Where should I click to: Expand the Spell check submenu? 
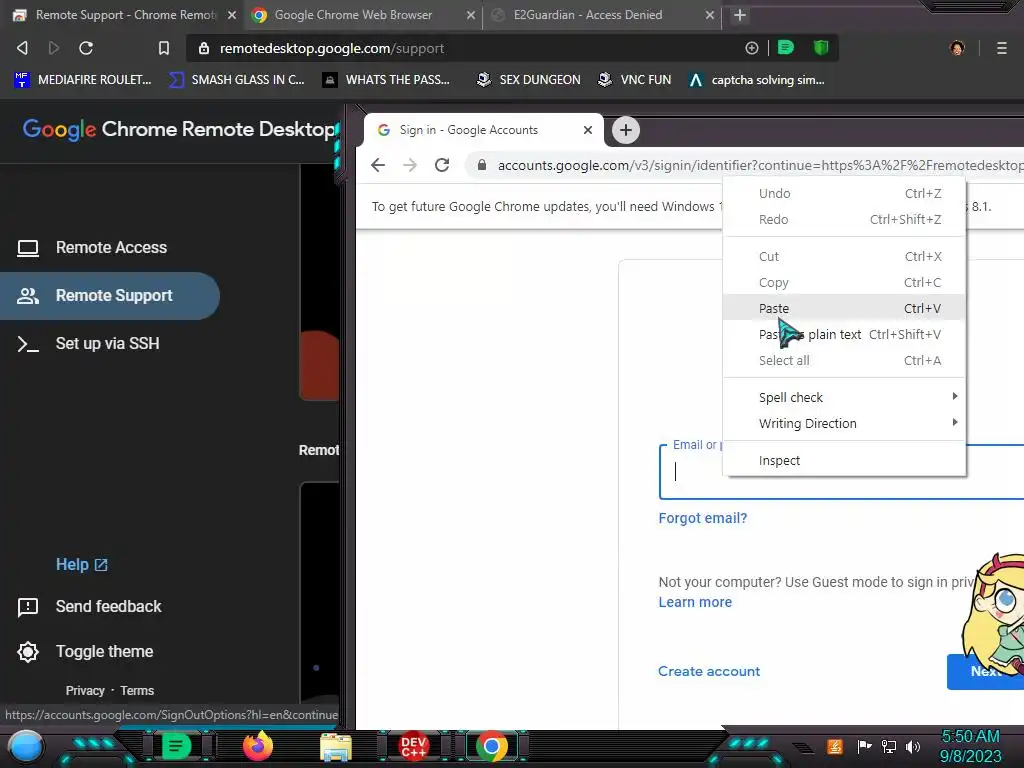coord(844,397)
